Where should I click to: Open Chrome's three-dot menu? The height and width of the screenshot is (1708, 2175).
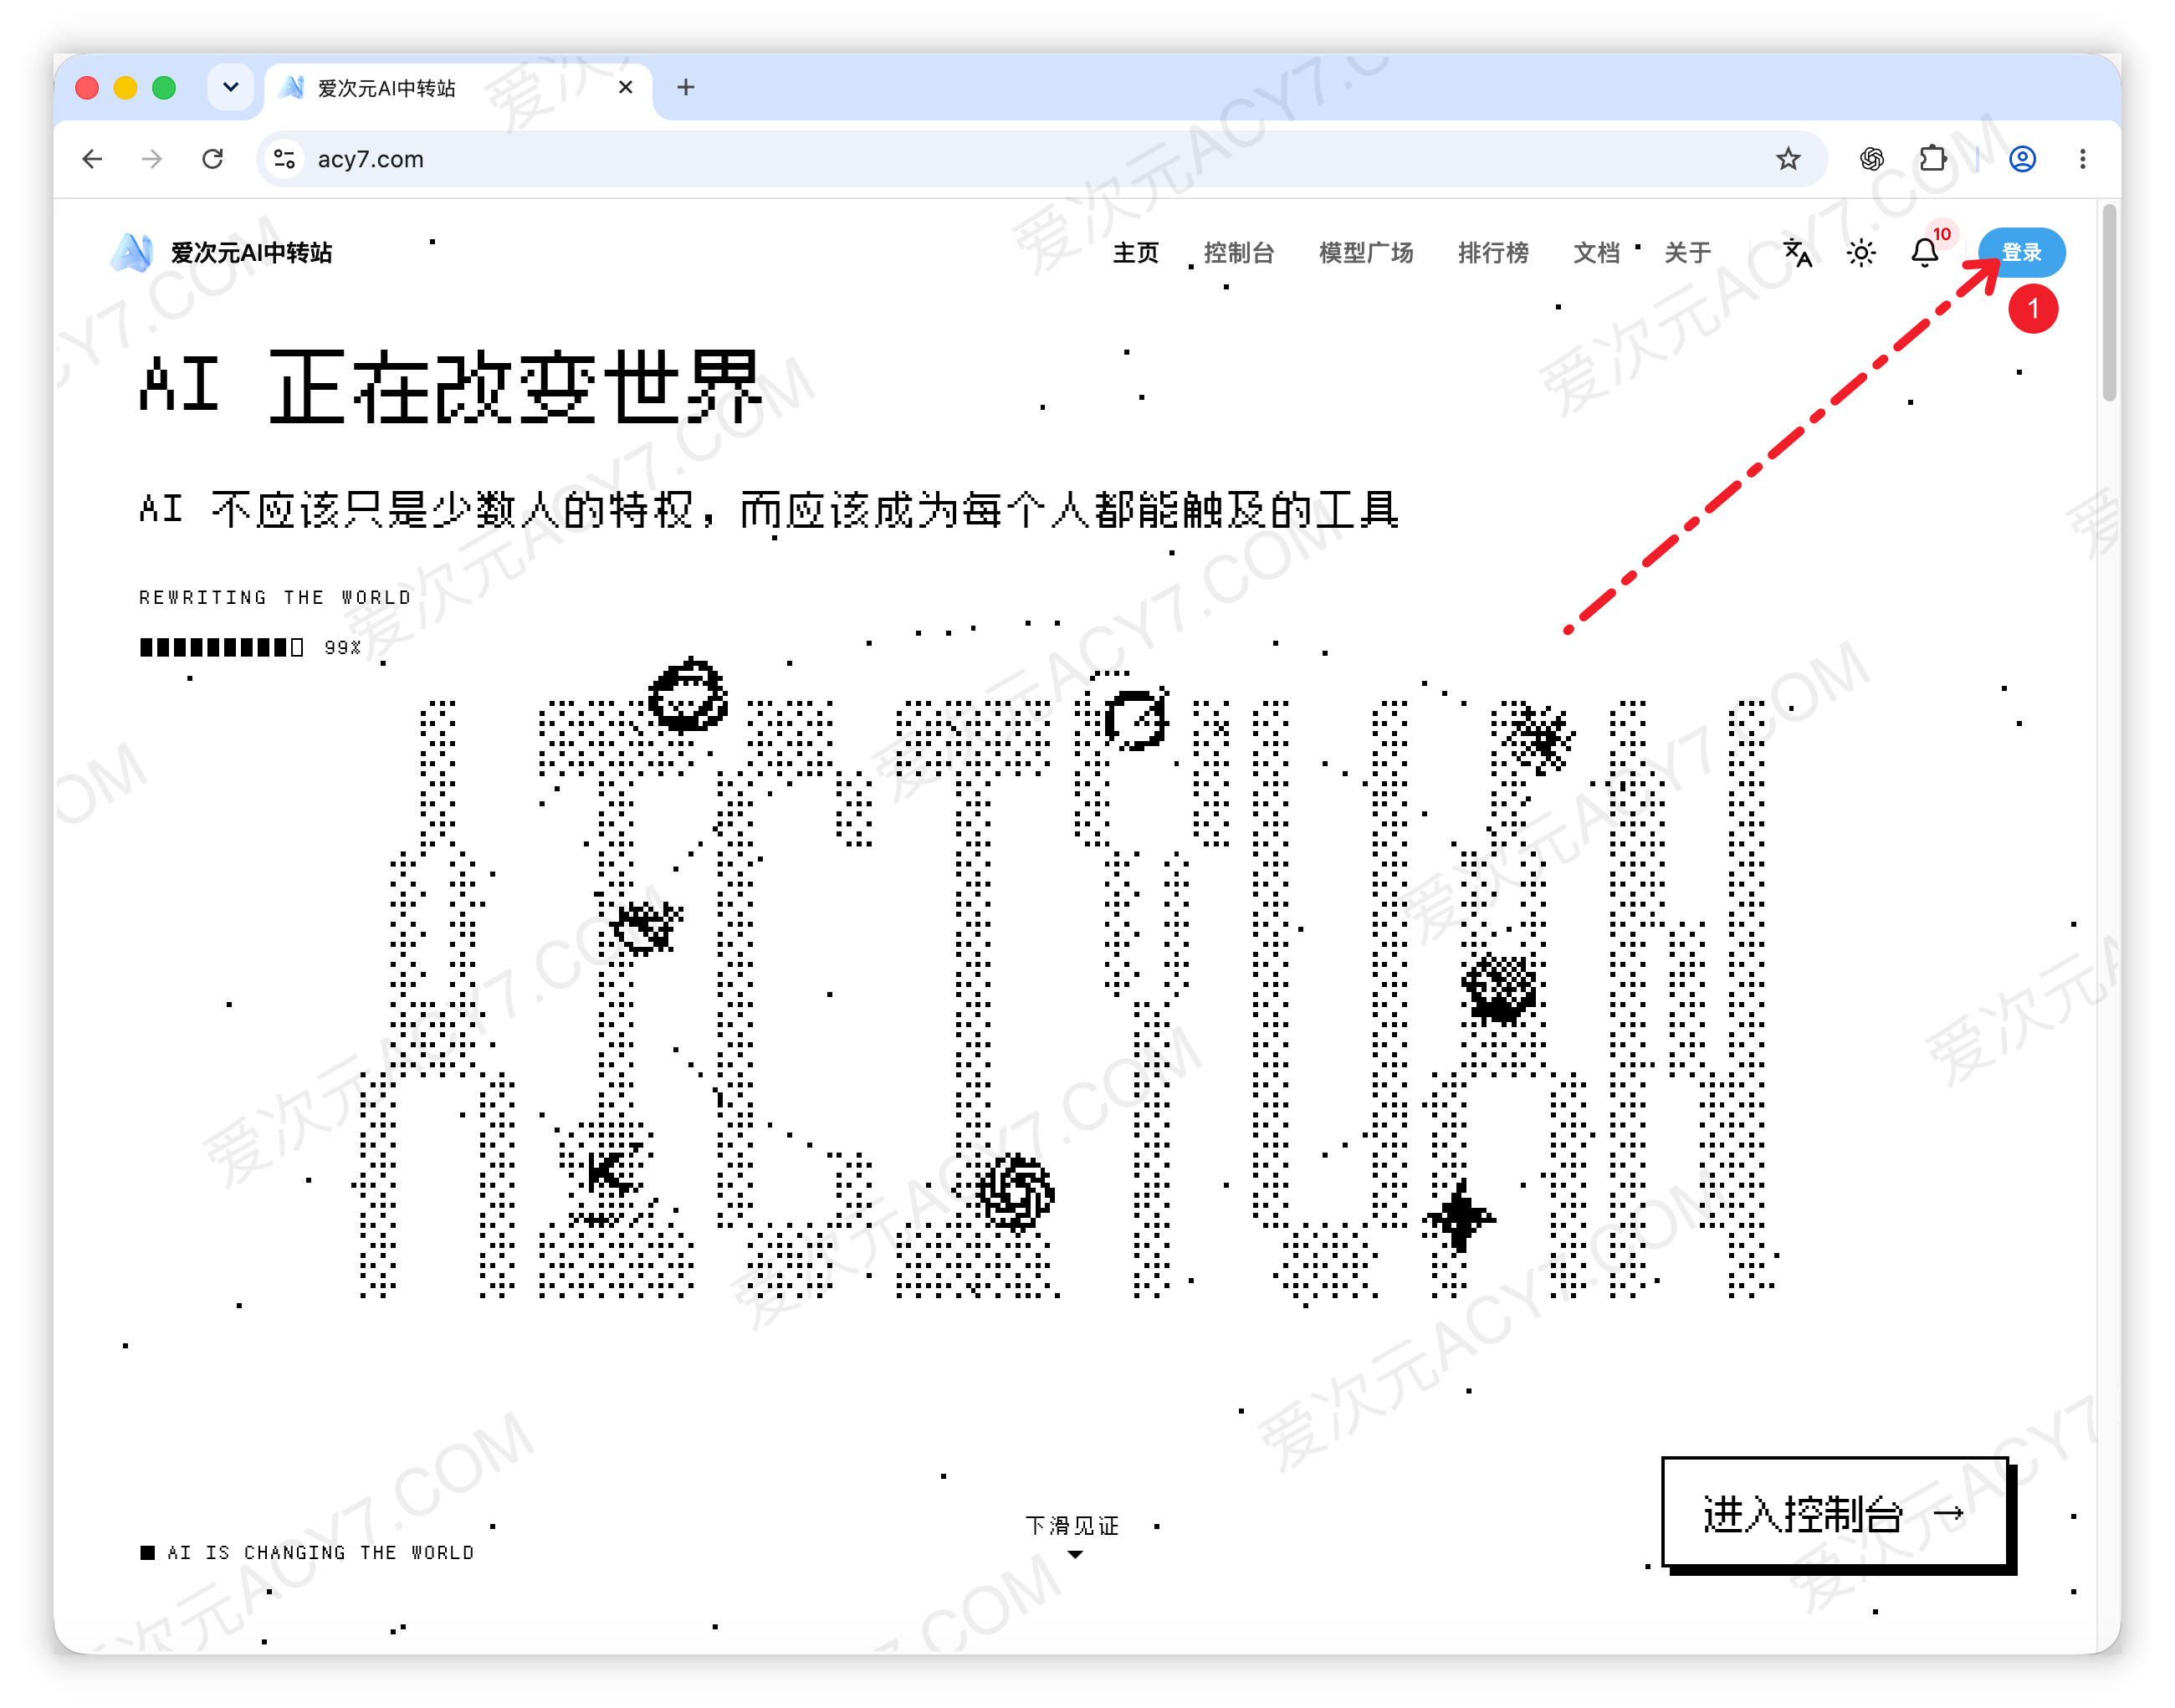(x=2083, y=159)
